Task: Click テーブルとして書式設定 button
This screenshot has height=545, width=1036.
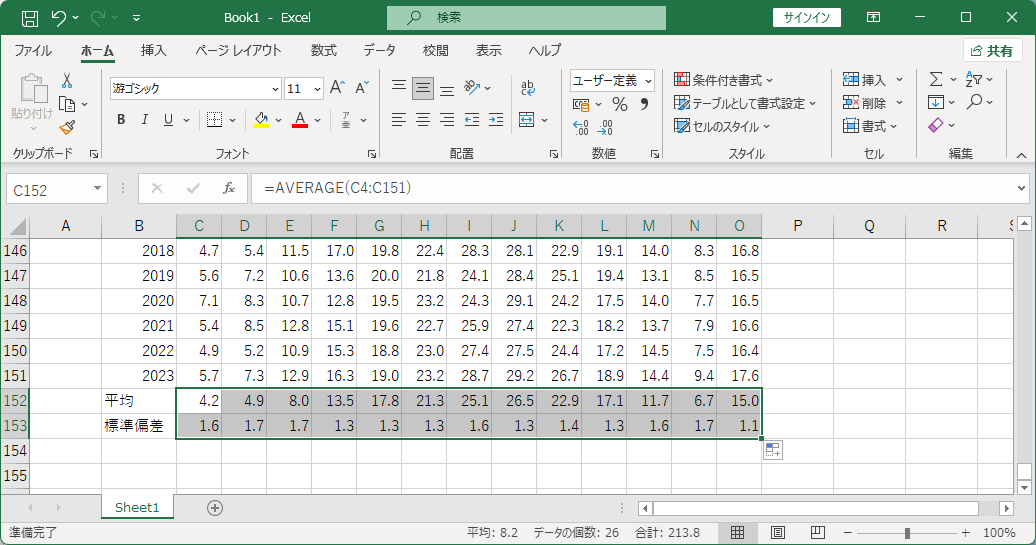Action: click(x=745, y=103)
